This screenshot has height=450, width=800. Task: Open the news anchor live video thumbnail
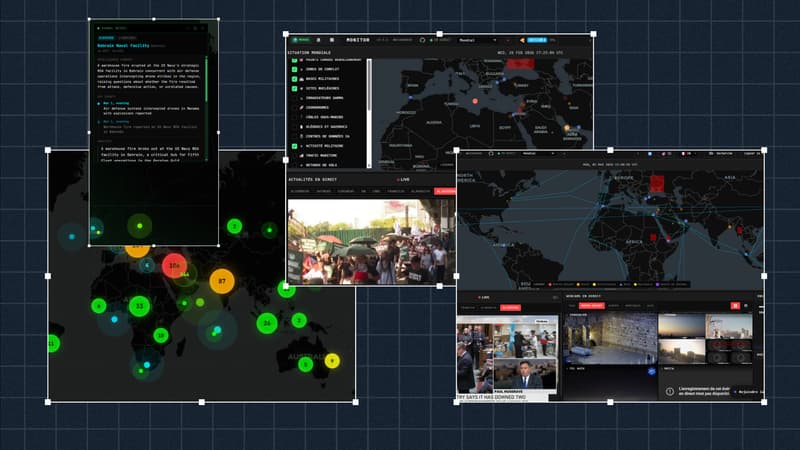pos(526,375)
